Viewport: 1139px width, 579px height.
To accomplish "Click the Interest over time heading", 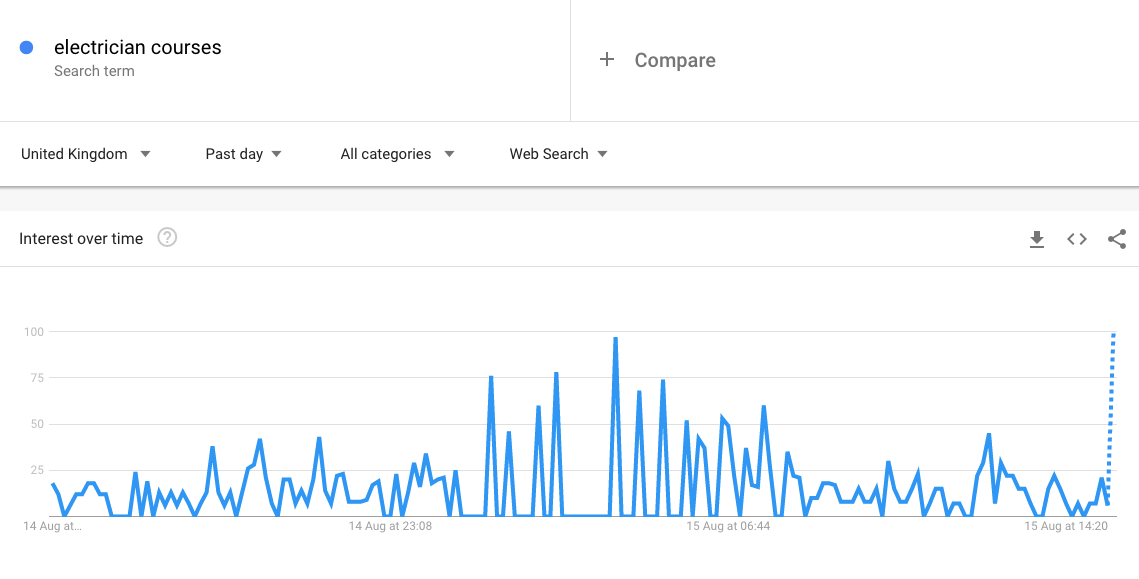I will tap(81, 239).
